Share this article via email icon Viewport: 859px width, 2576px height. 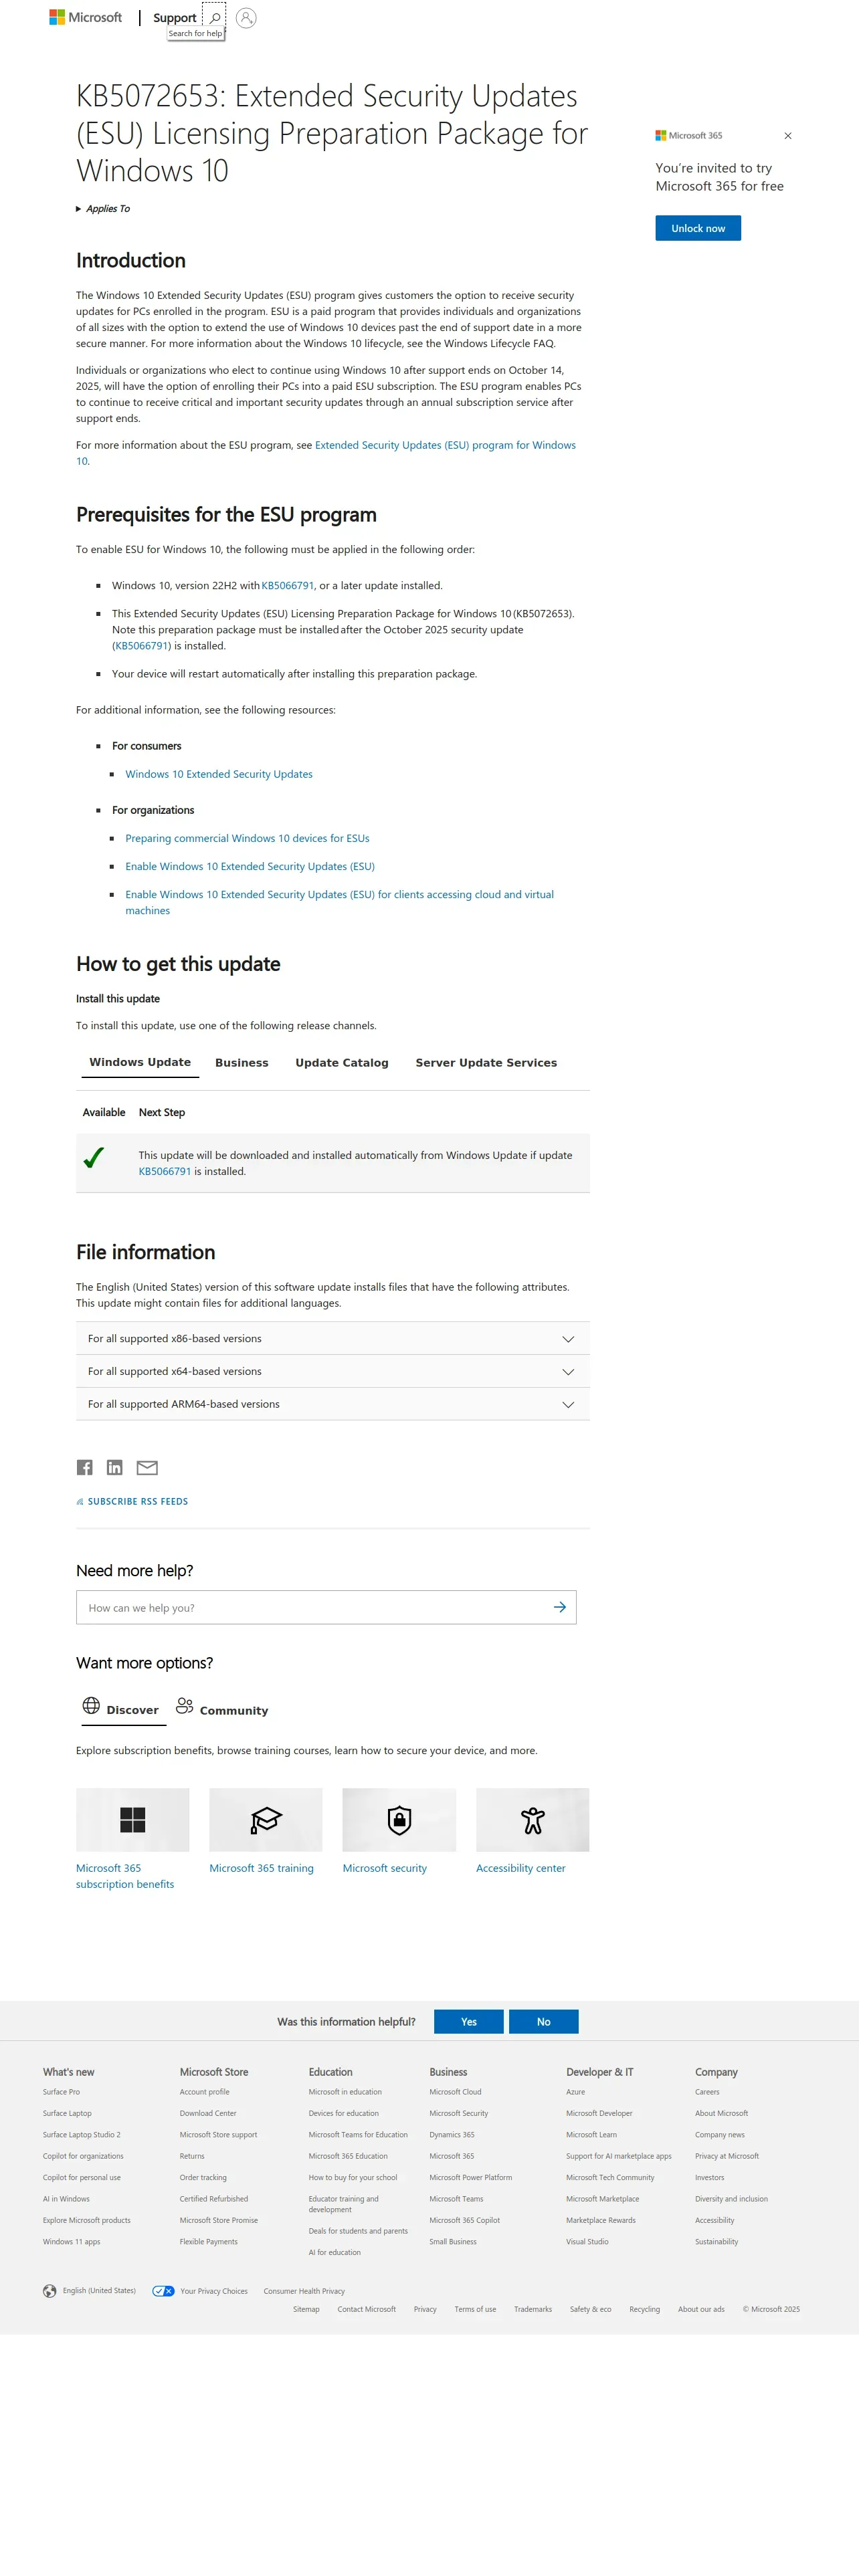pos(147,1467)
